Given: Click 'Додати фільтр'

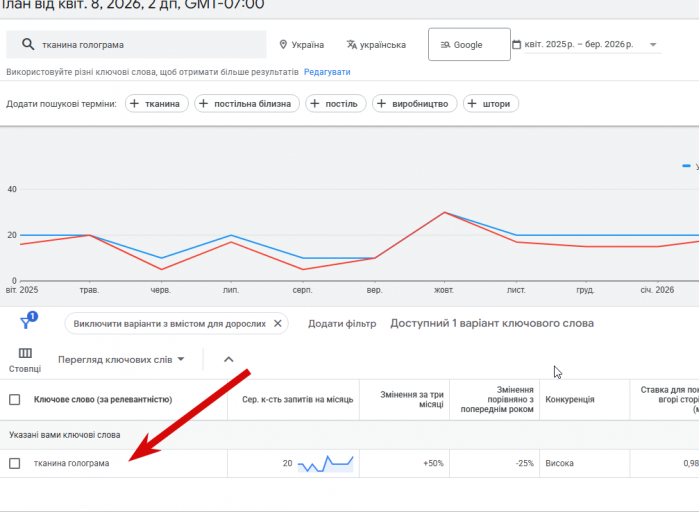Looking at the screenshot, I should coord(342,324).
